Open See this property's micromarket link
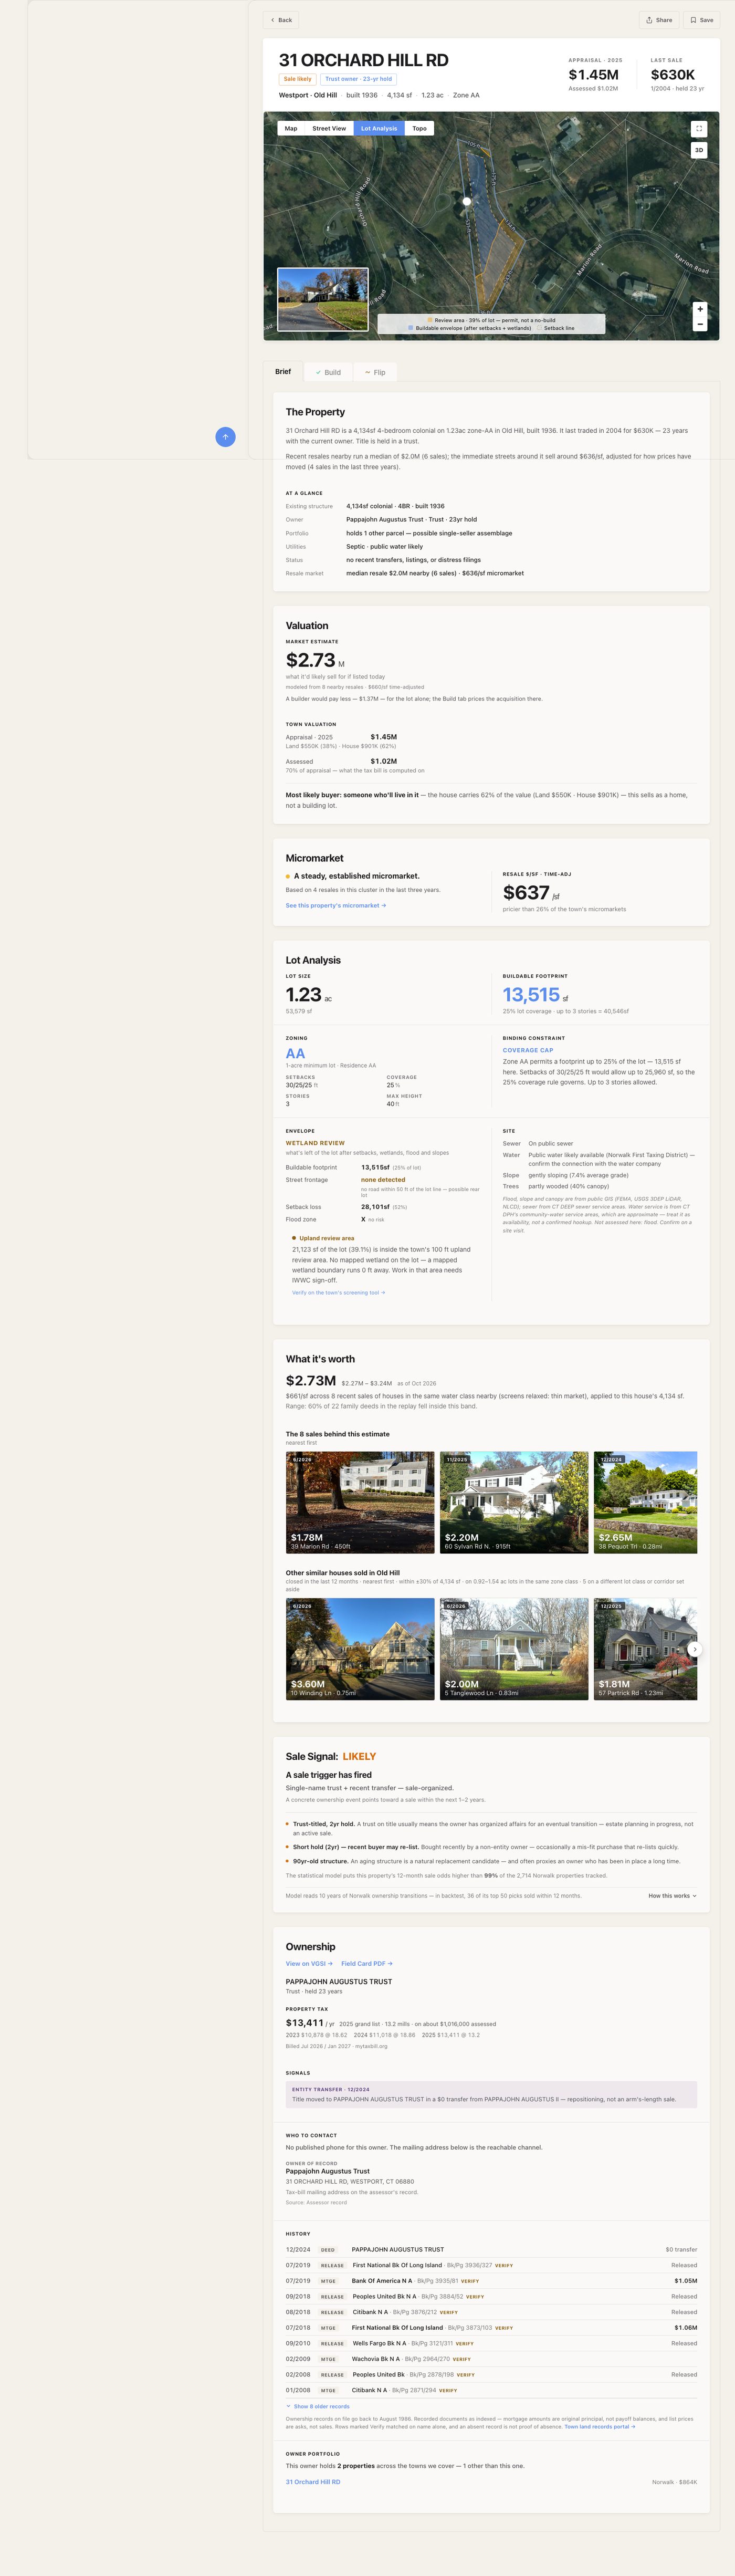735x2576 pixels. click(x=336, y=906)
